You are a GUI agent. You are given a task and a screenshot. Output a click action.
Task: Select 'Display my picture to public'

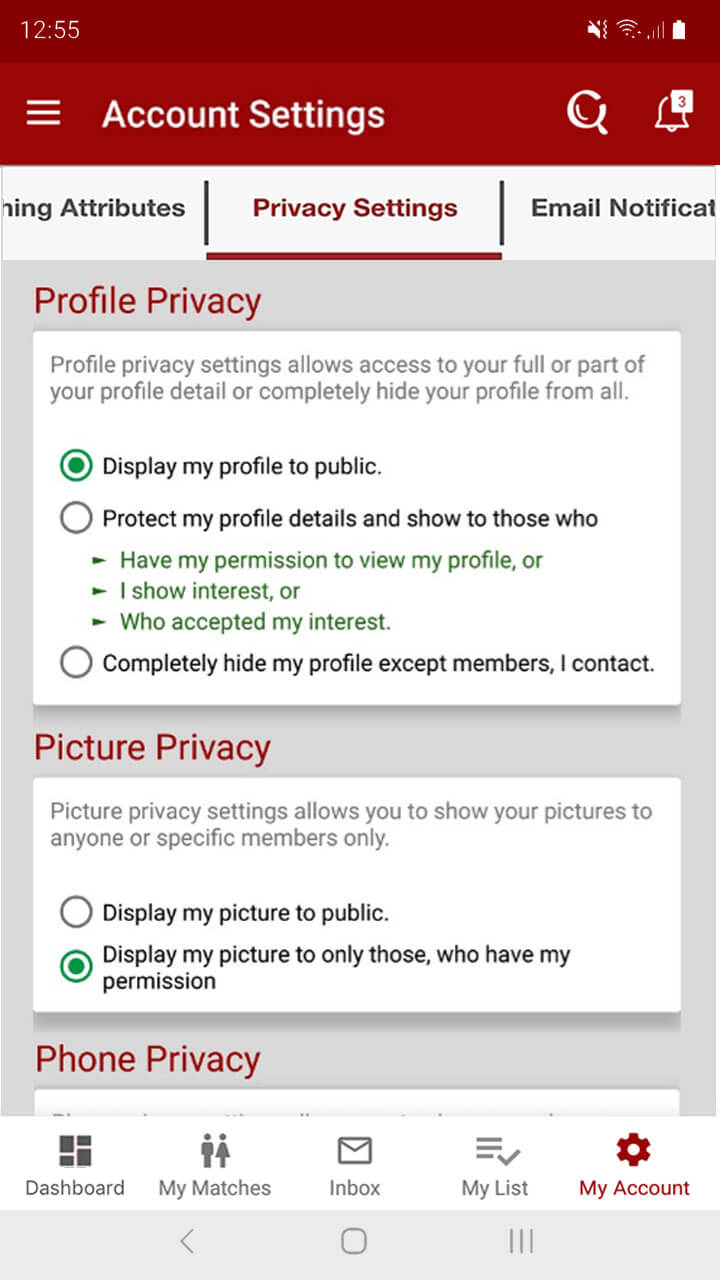pos(76,912)
